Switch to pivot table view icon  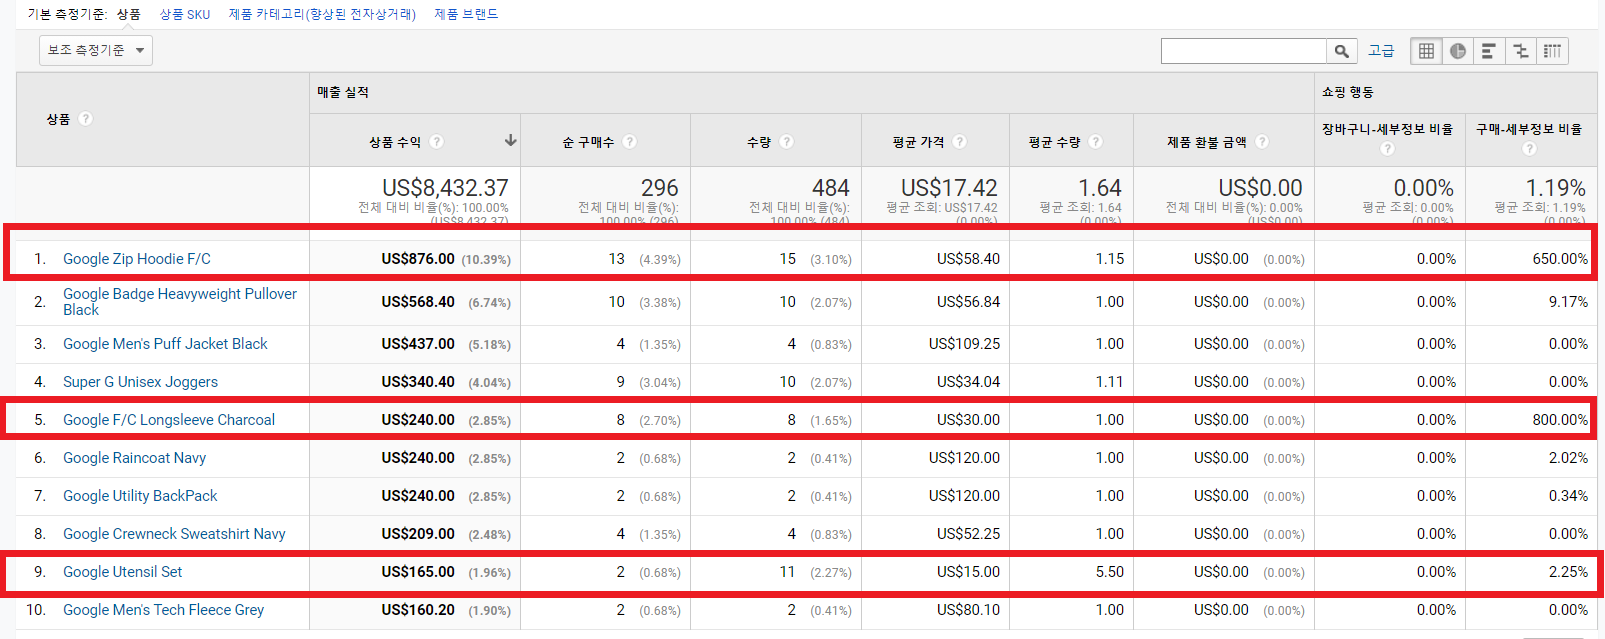(x=1552, y=51)
